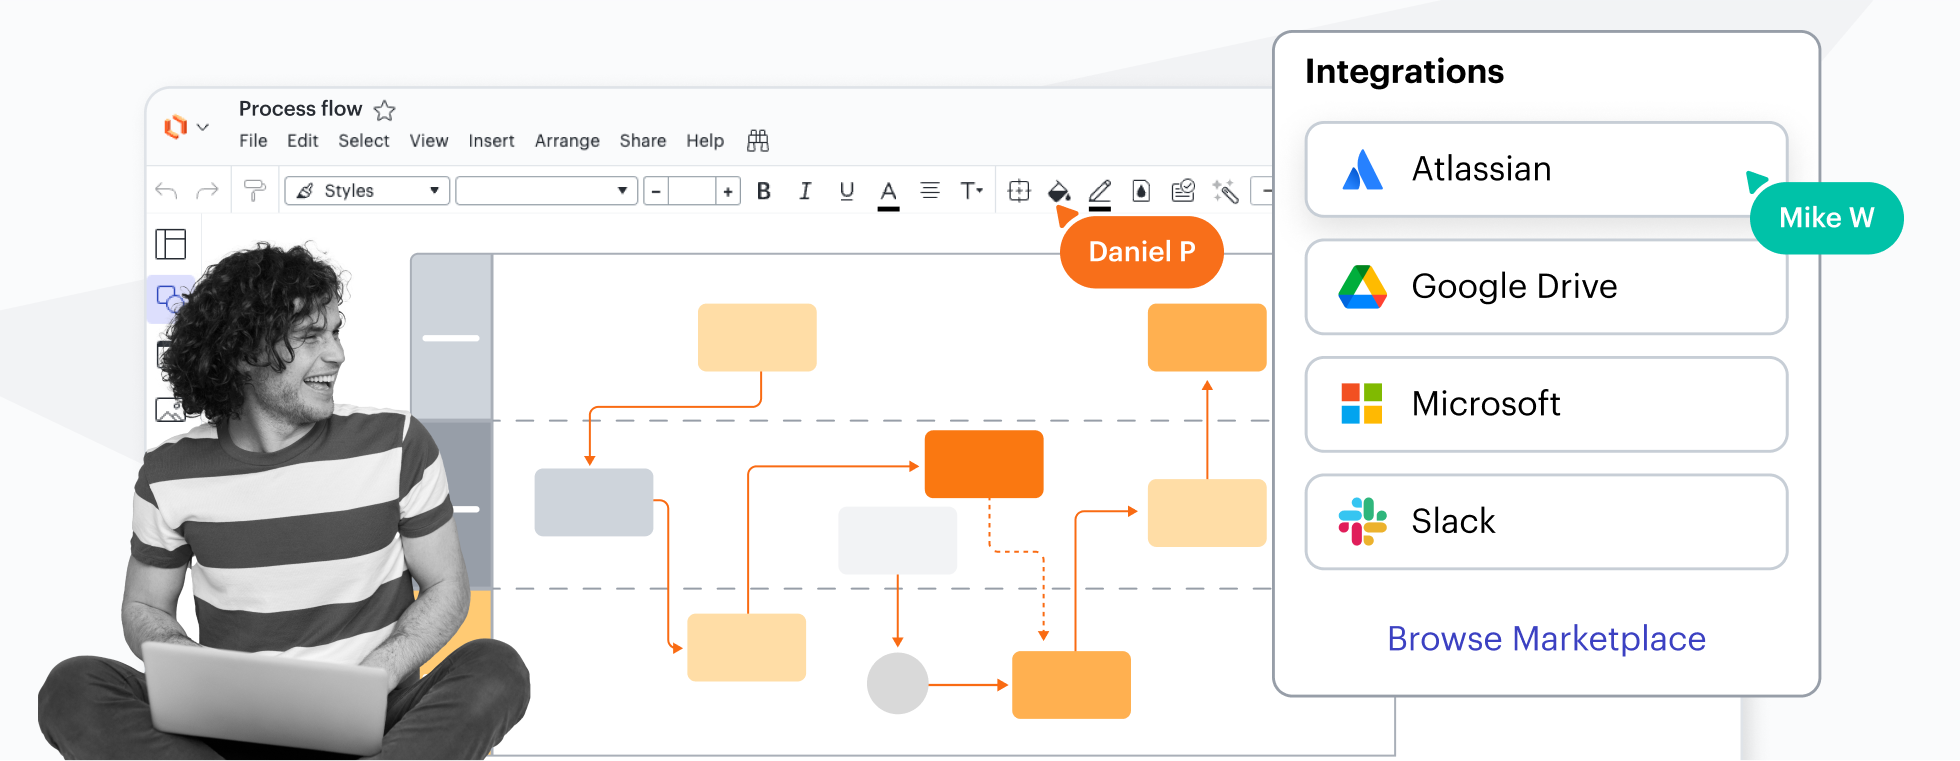Image resolution: width=1960 pixels, height=761 pixels.
Task: Open the Browse Marketplace link
Action: coord(1546,639)
